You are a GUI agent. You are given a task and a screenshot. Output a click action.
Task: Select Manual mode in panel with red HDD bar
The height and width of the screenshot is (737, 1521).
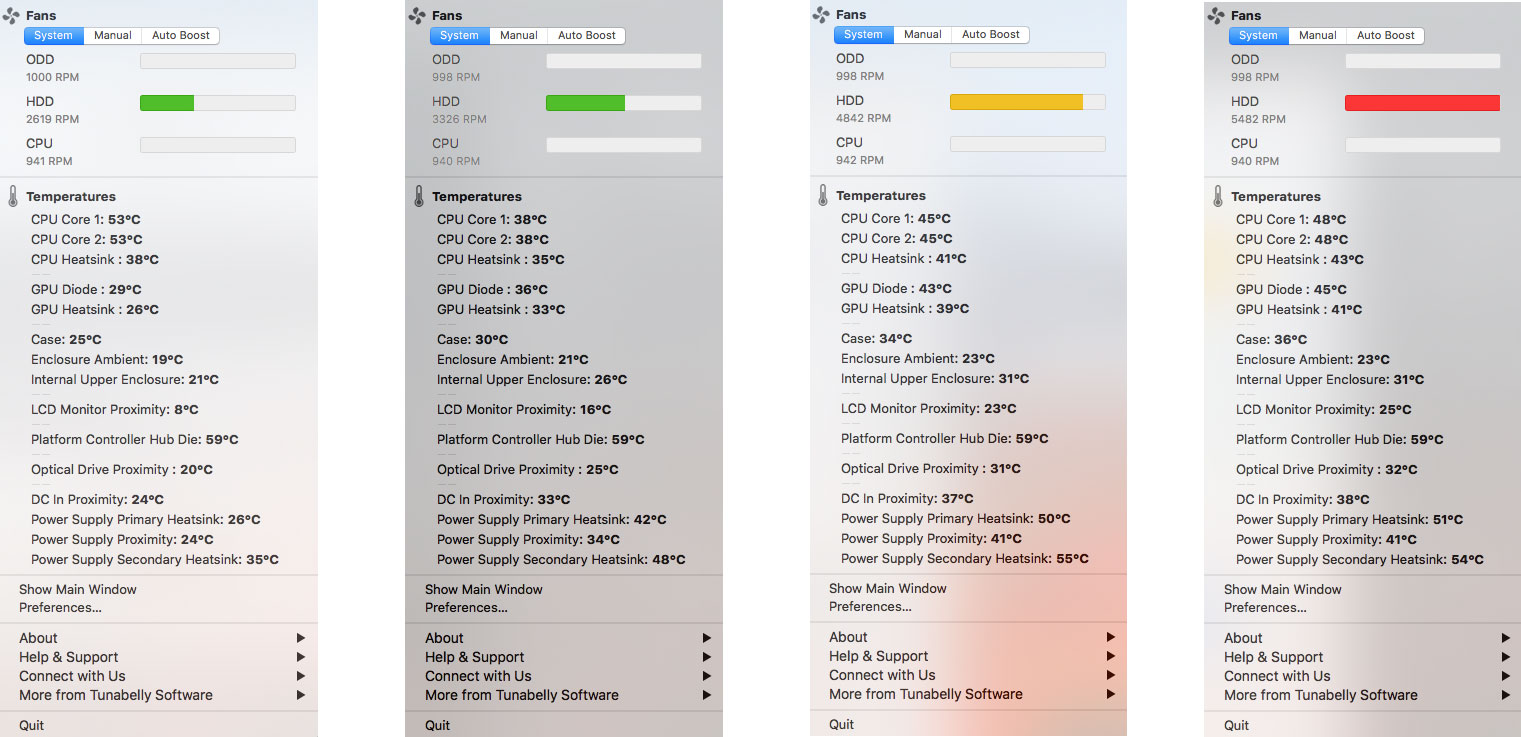(1317, 35)
